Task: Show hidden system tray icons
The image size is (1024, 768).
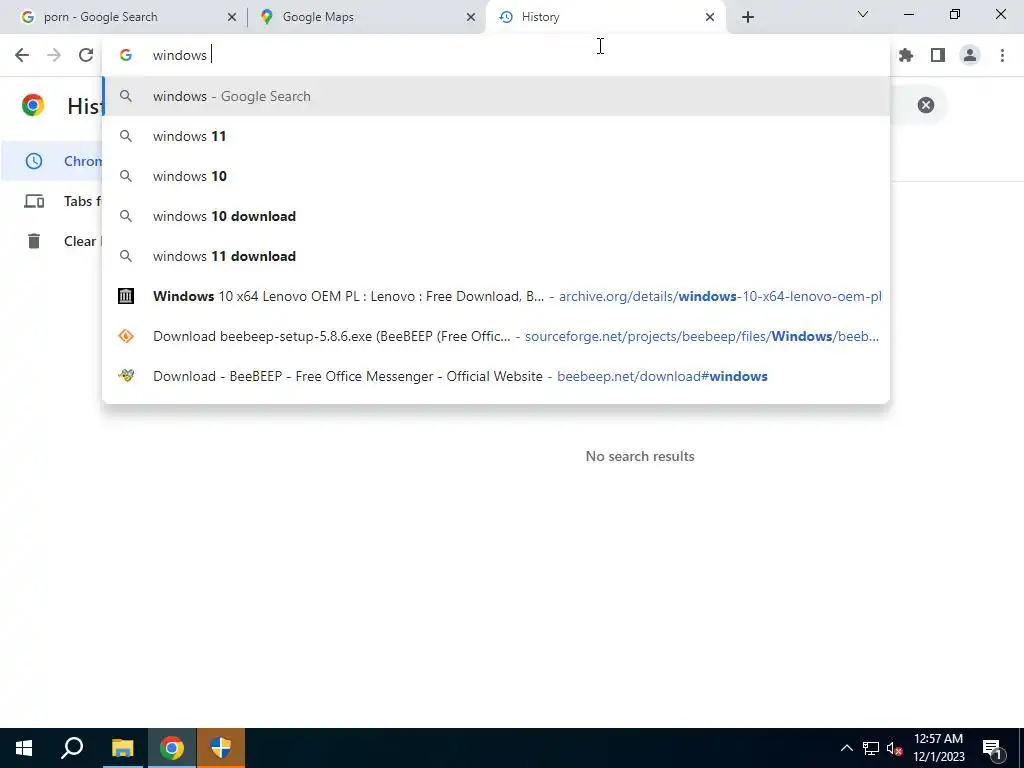Action: [846, 748]
